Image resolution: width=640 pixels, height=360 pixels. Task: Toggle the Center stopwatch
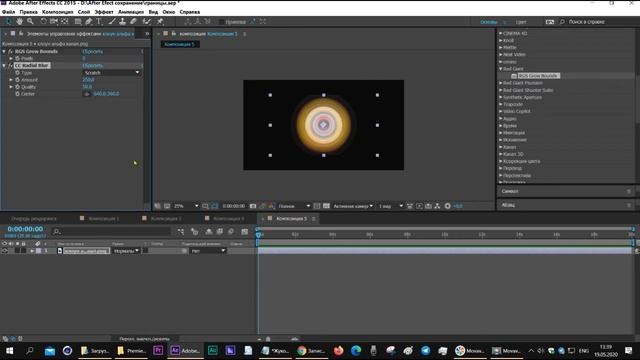18,93
